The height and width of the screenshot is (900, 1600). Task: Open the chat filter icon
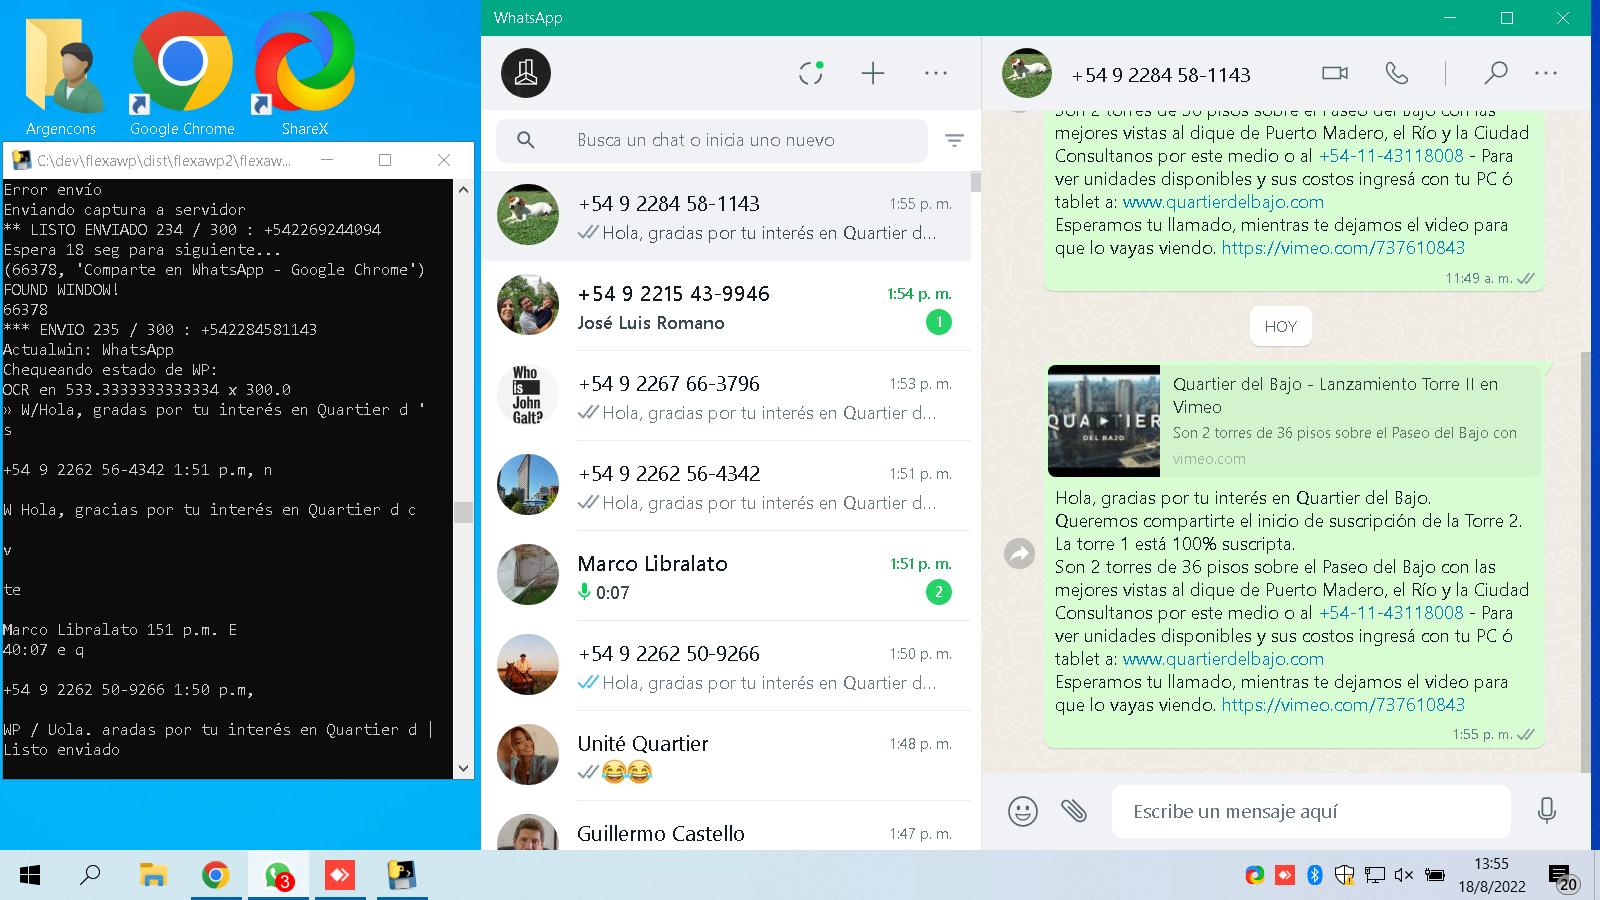954,141
